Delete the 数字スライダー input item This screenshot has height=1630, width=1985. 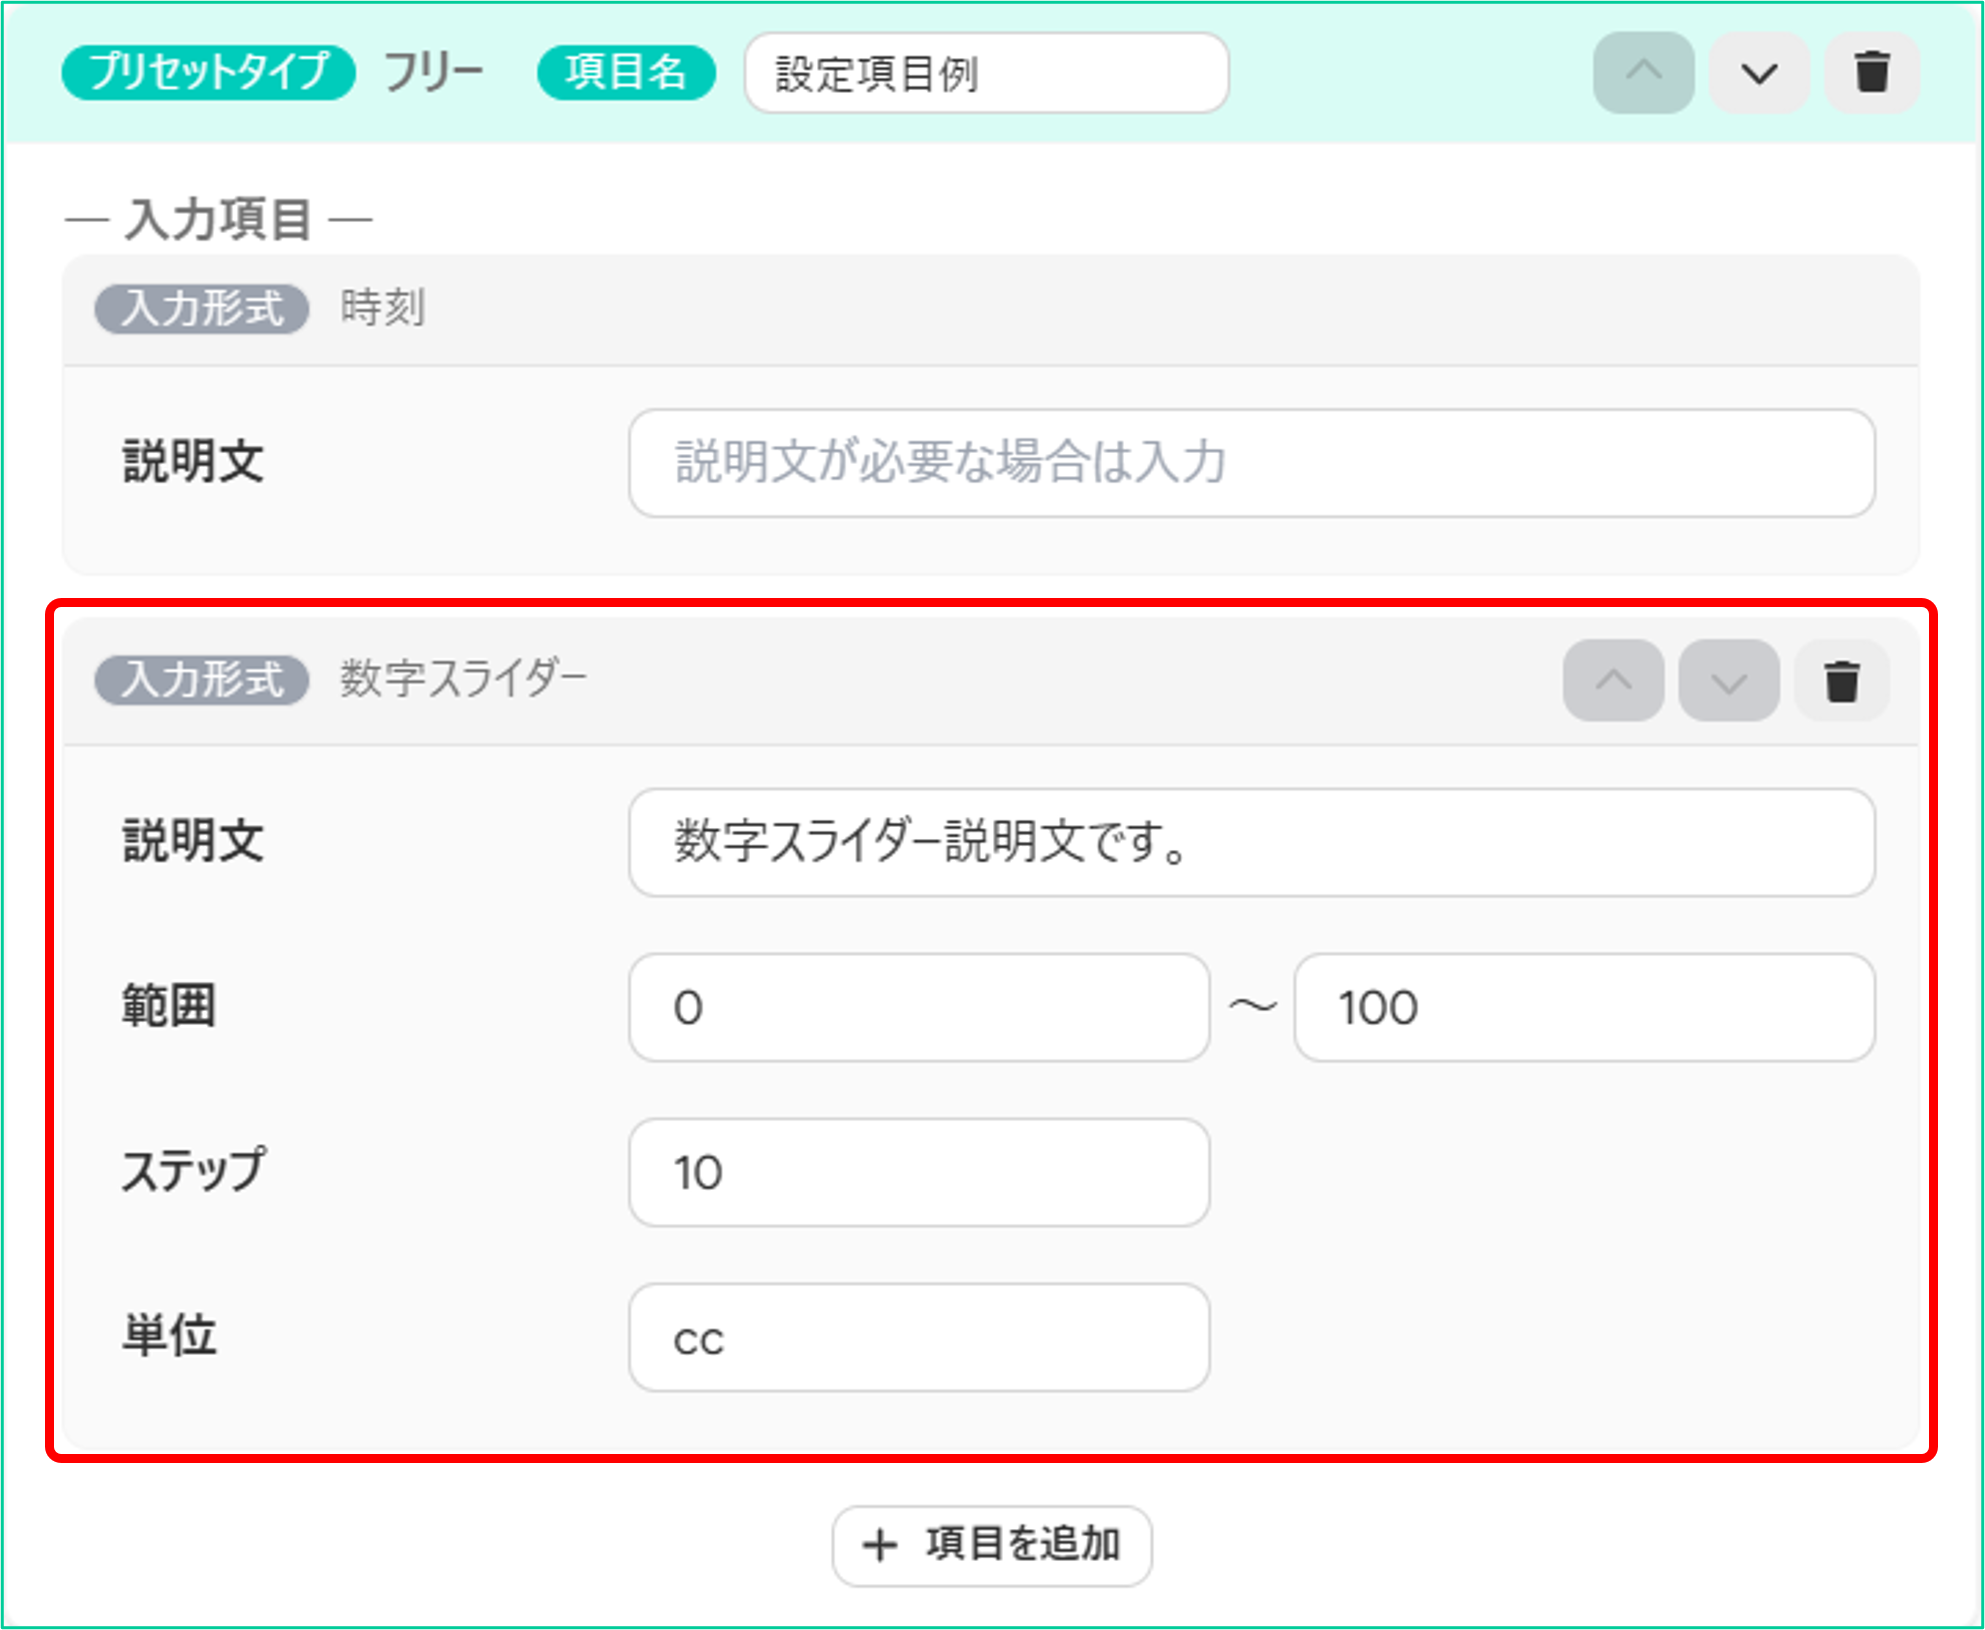point(1842,681)
